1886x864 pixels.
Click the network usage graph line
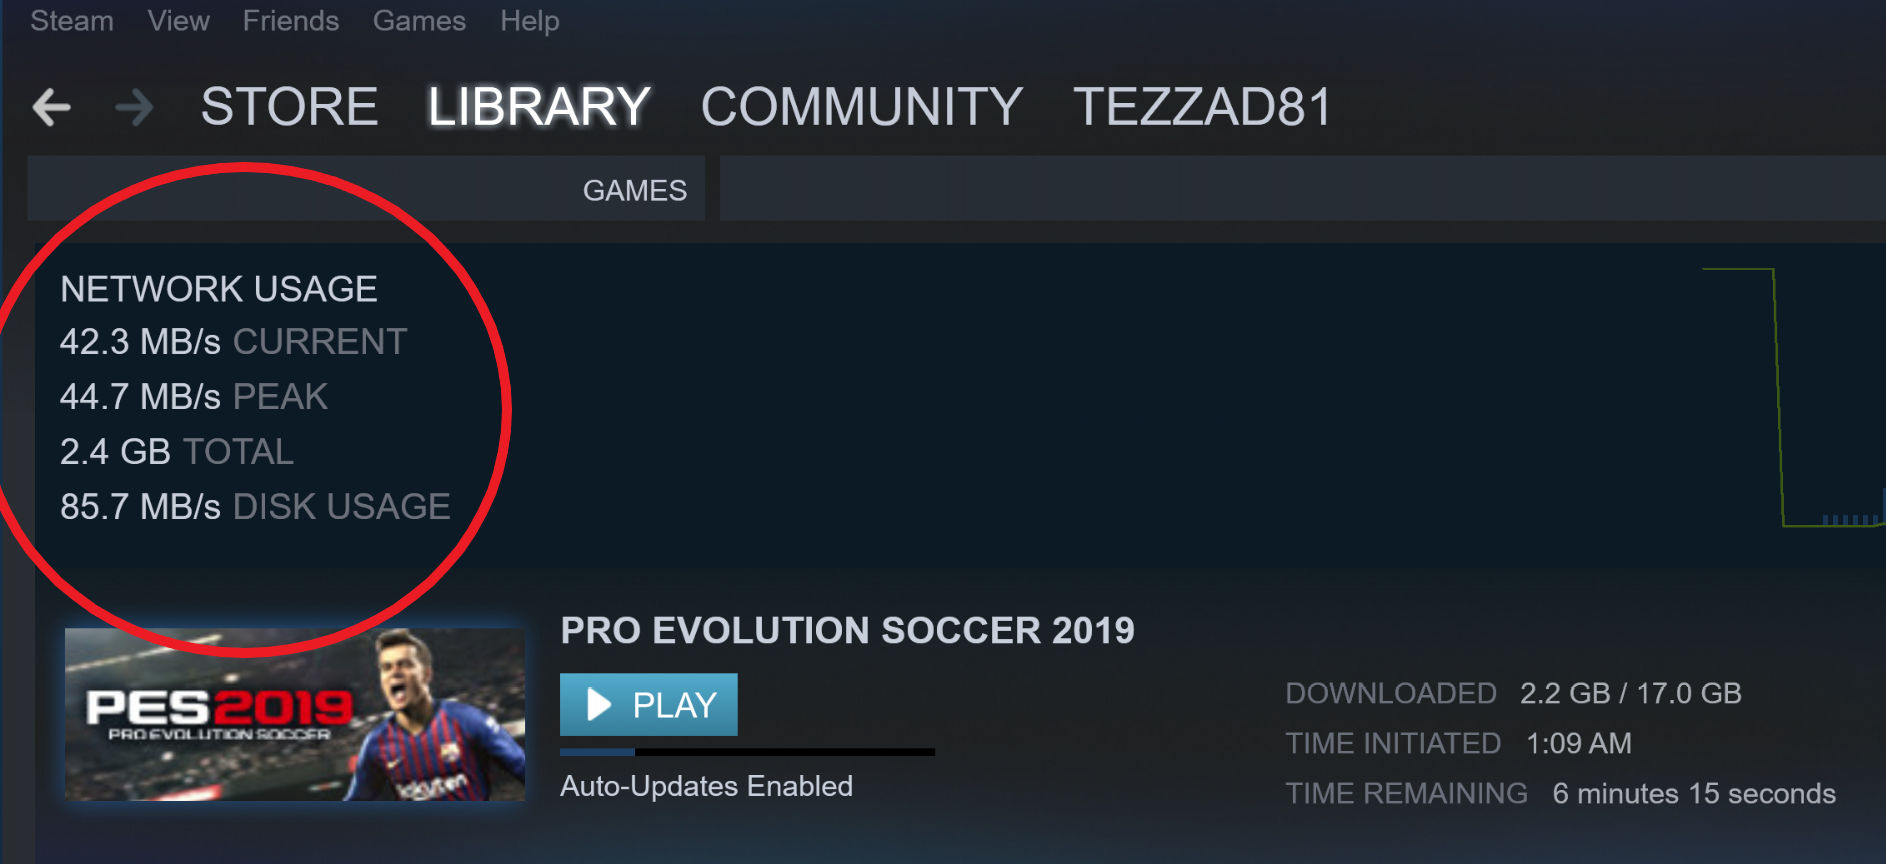pyautogui.click(x=1778, y=400)
